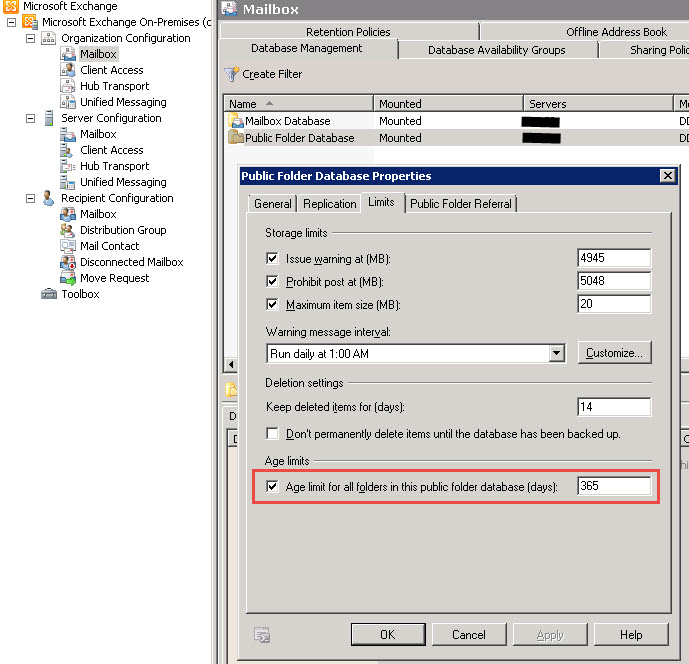Open the Database Availability Groups tab
The height and width of the screenshot is (664, 689).
pos(497,50)
